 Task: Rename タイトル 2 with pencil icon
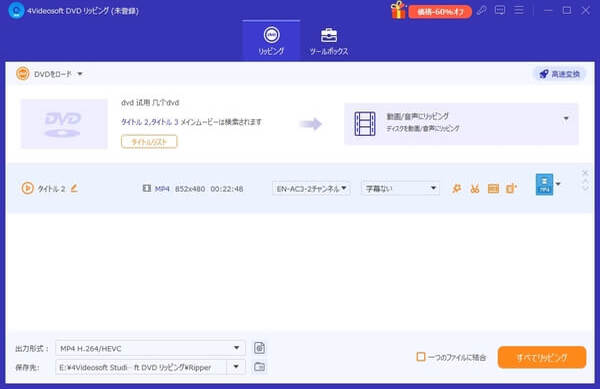(74, 188)
